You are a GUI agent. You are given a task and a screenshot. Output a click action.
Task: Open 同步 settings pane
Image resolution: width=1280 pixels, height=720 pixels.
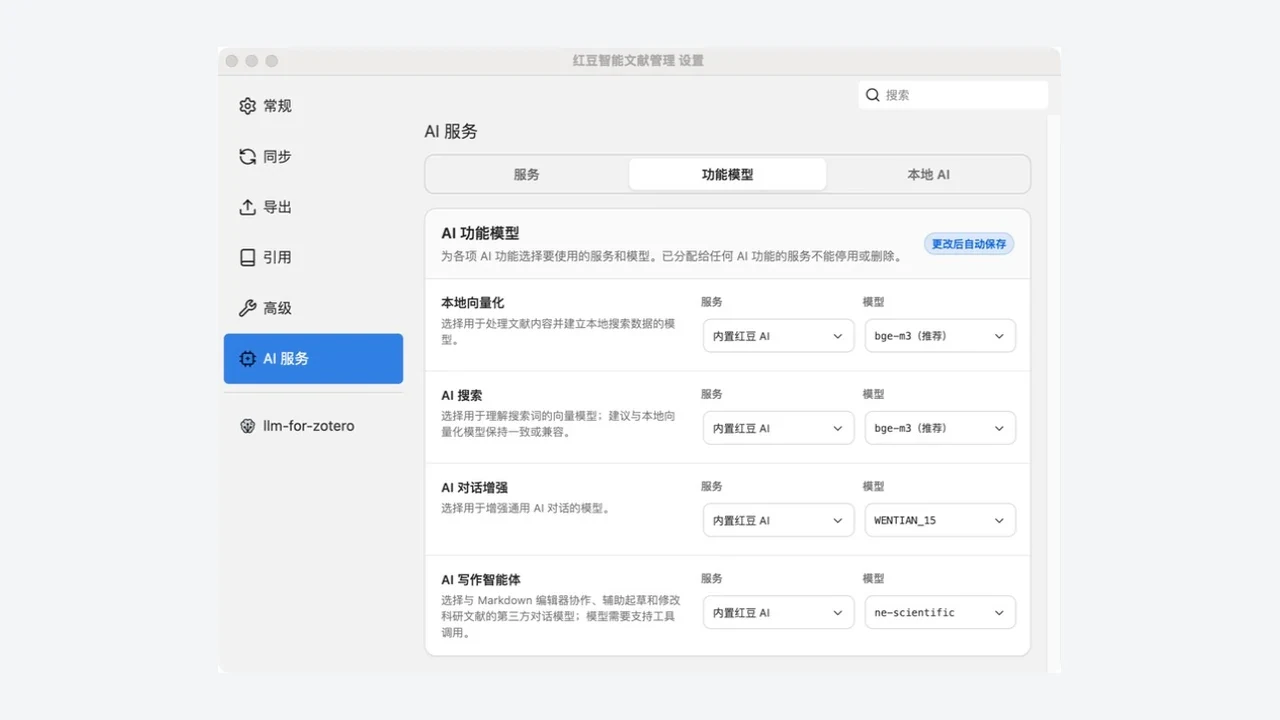313,157
